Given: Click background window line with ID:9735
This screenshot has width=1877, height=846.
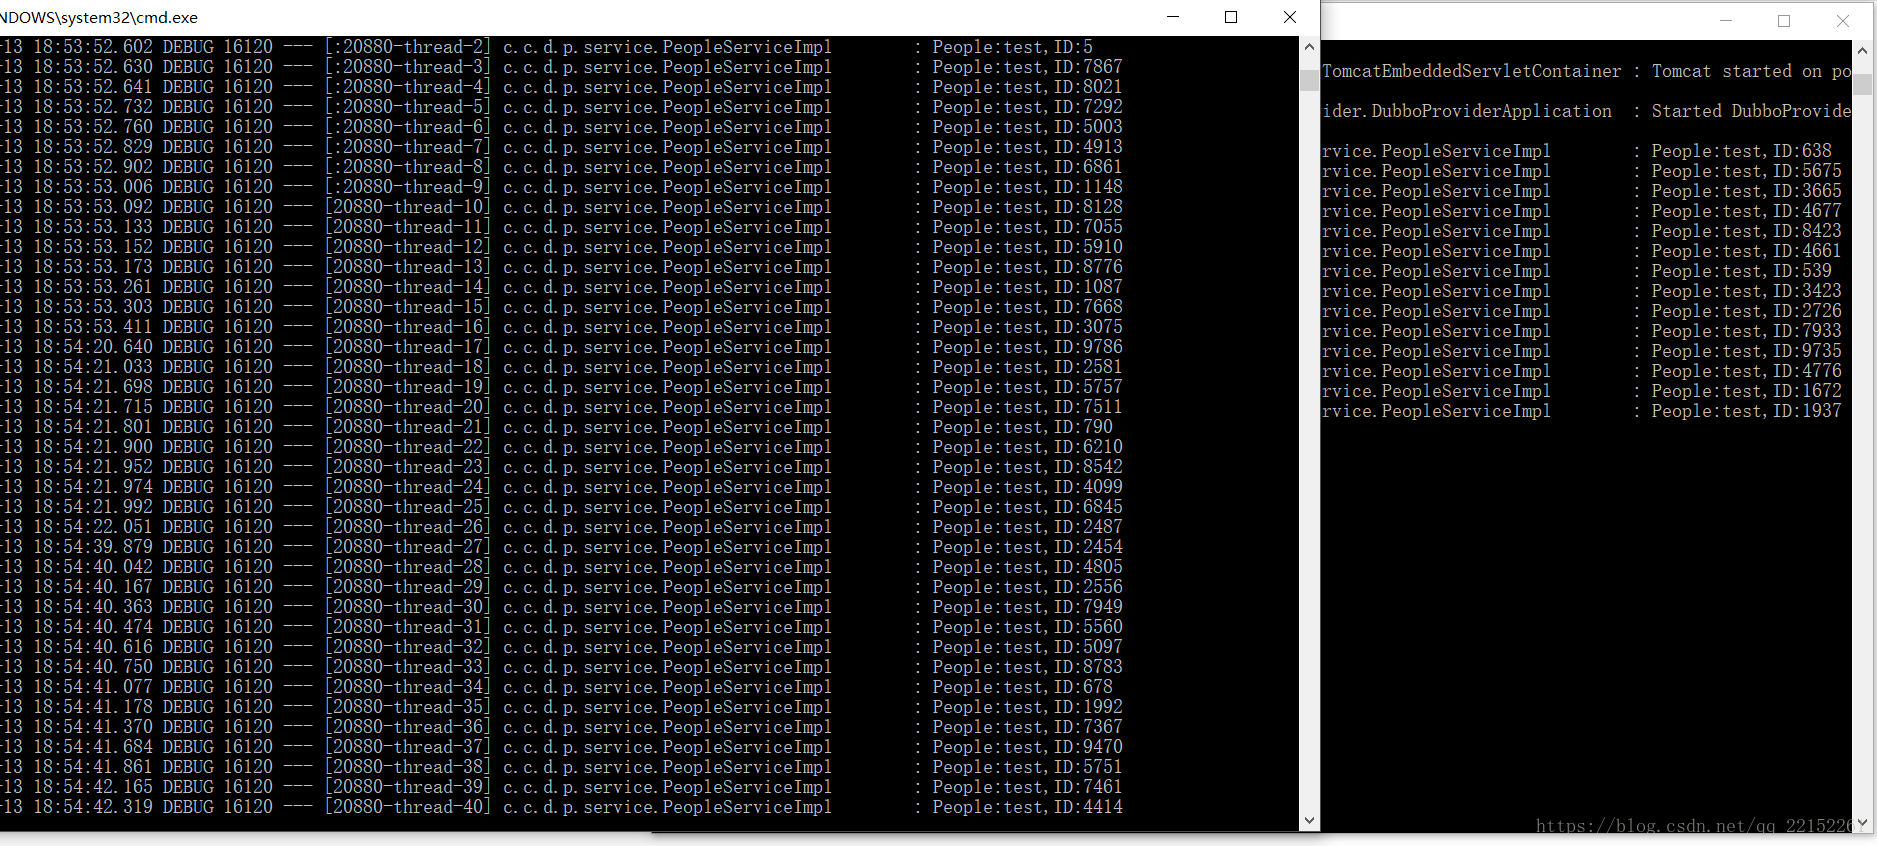Looking at the screenshot, I should 1582,351.
